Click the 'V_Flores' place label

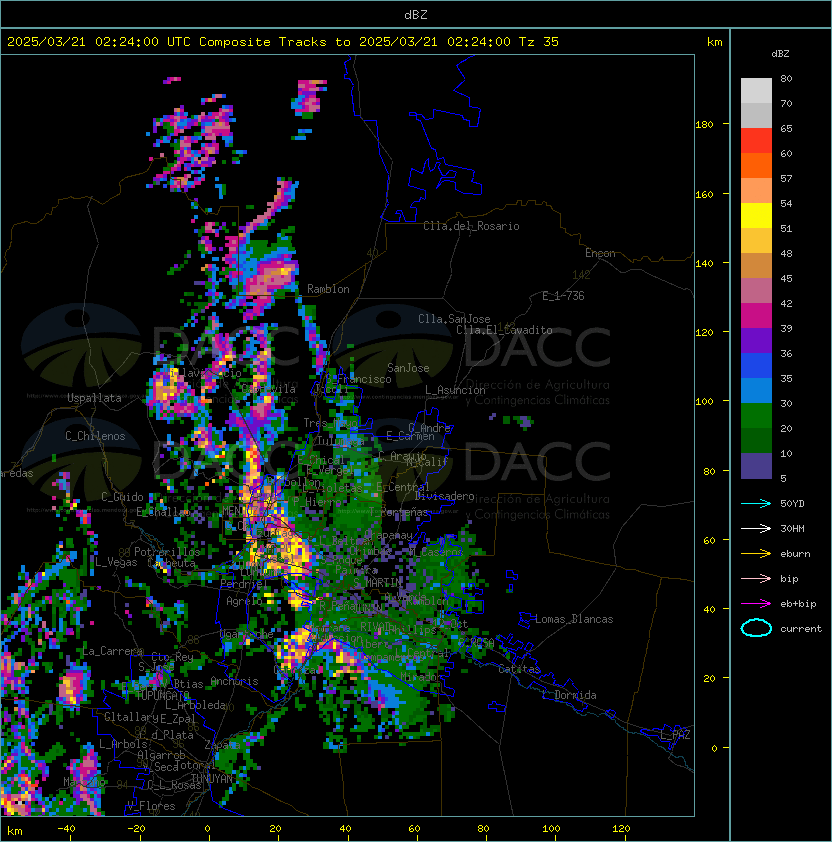click(151, 806)
